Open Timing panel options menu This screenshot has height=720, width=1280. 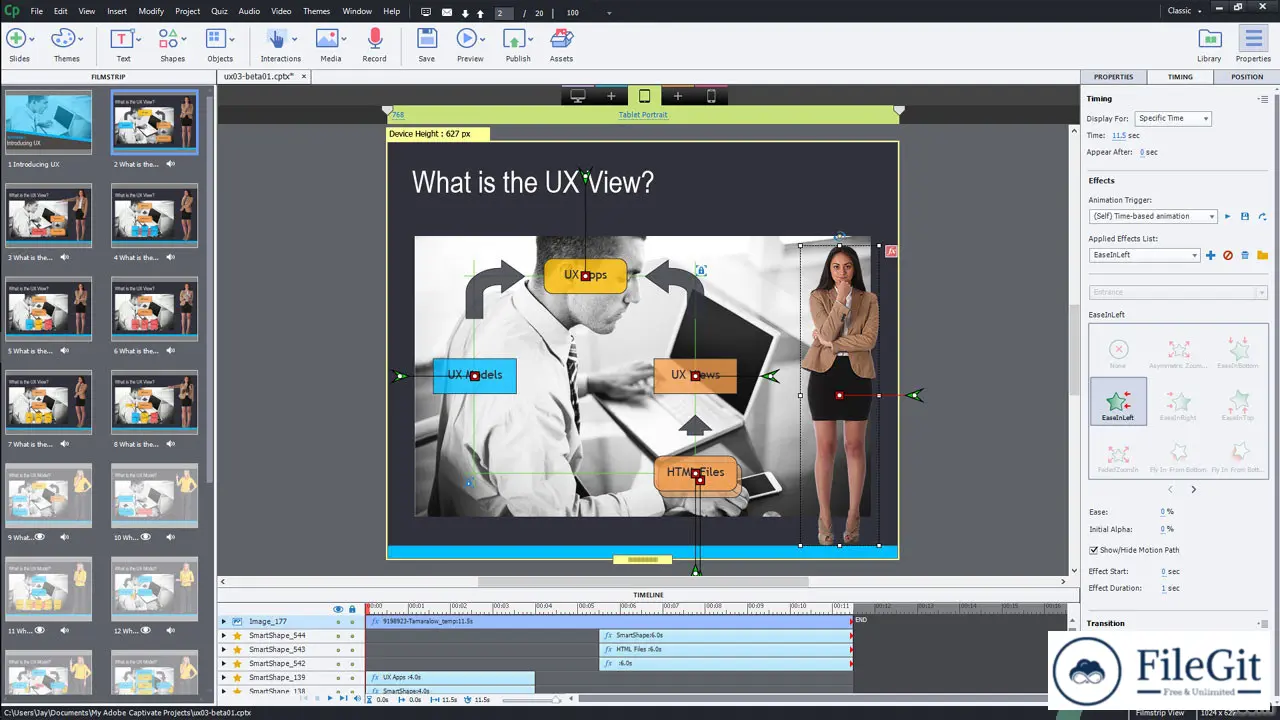1264,99
